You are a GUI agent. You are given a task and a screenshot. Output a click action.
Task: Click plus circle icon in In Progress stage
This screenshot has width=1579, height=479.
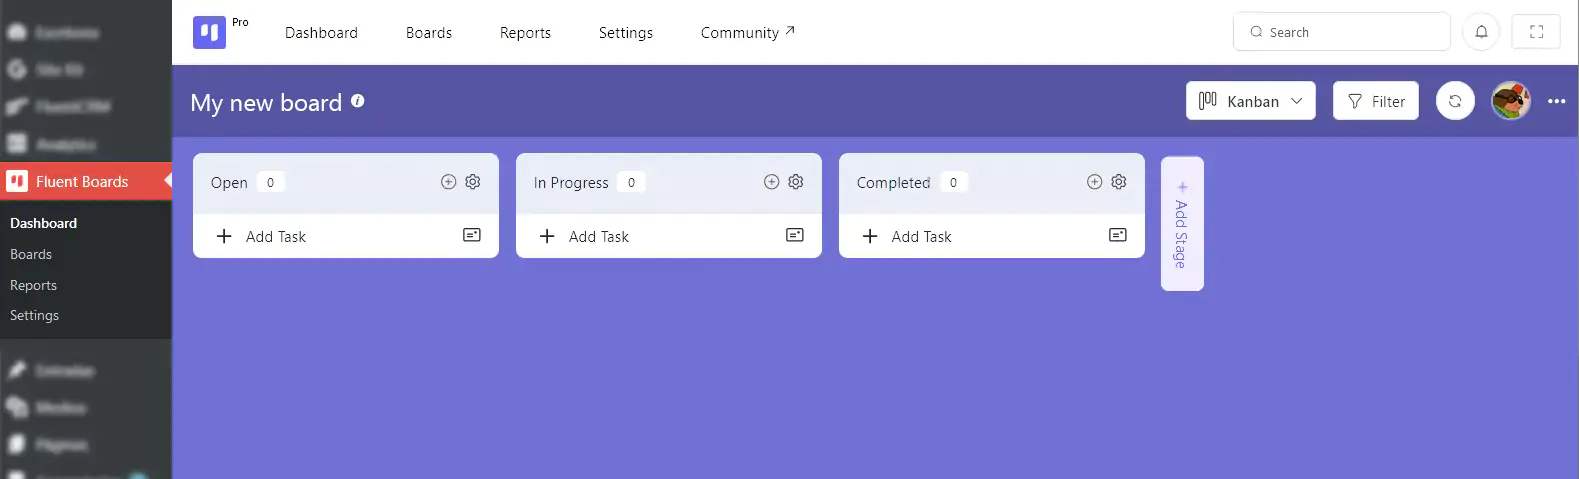coord(771,182)
